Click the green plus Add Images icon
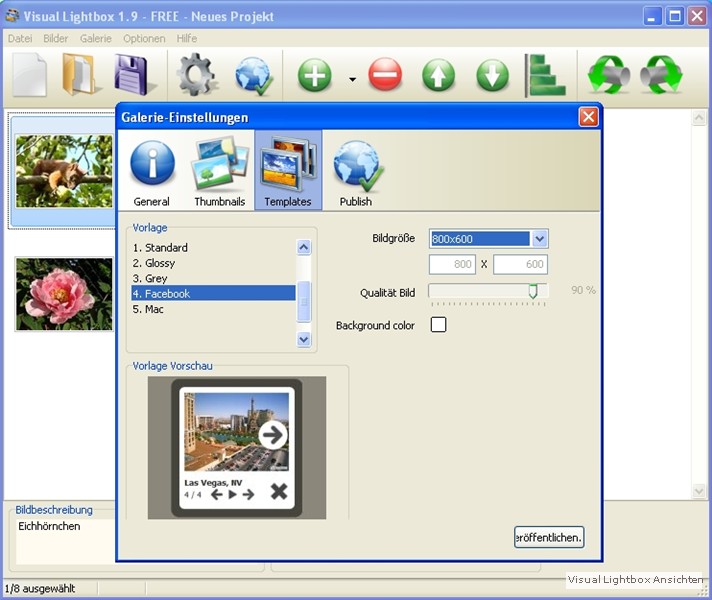Viewport: 712px width, 600px height. (315, 75)
